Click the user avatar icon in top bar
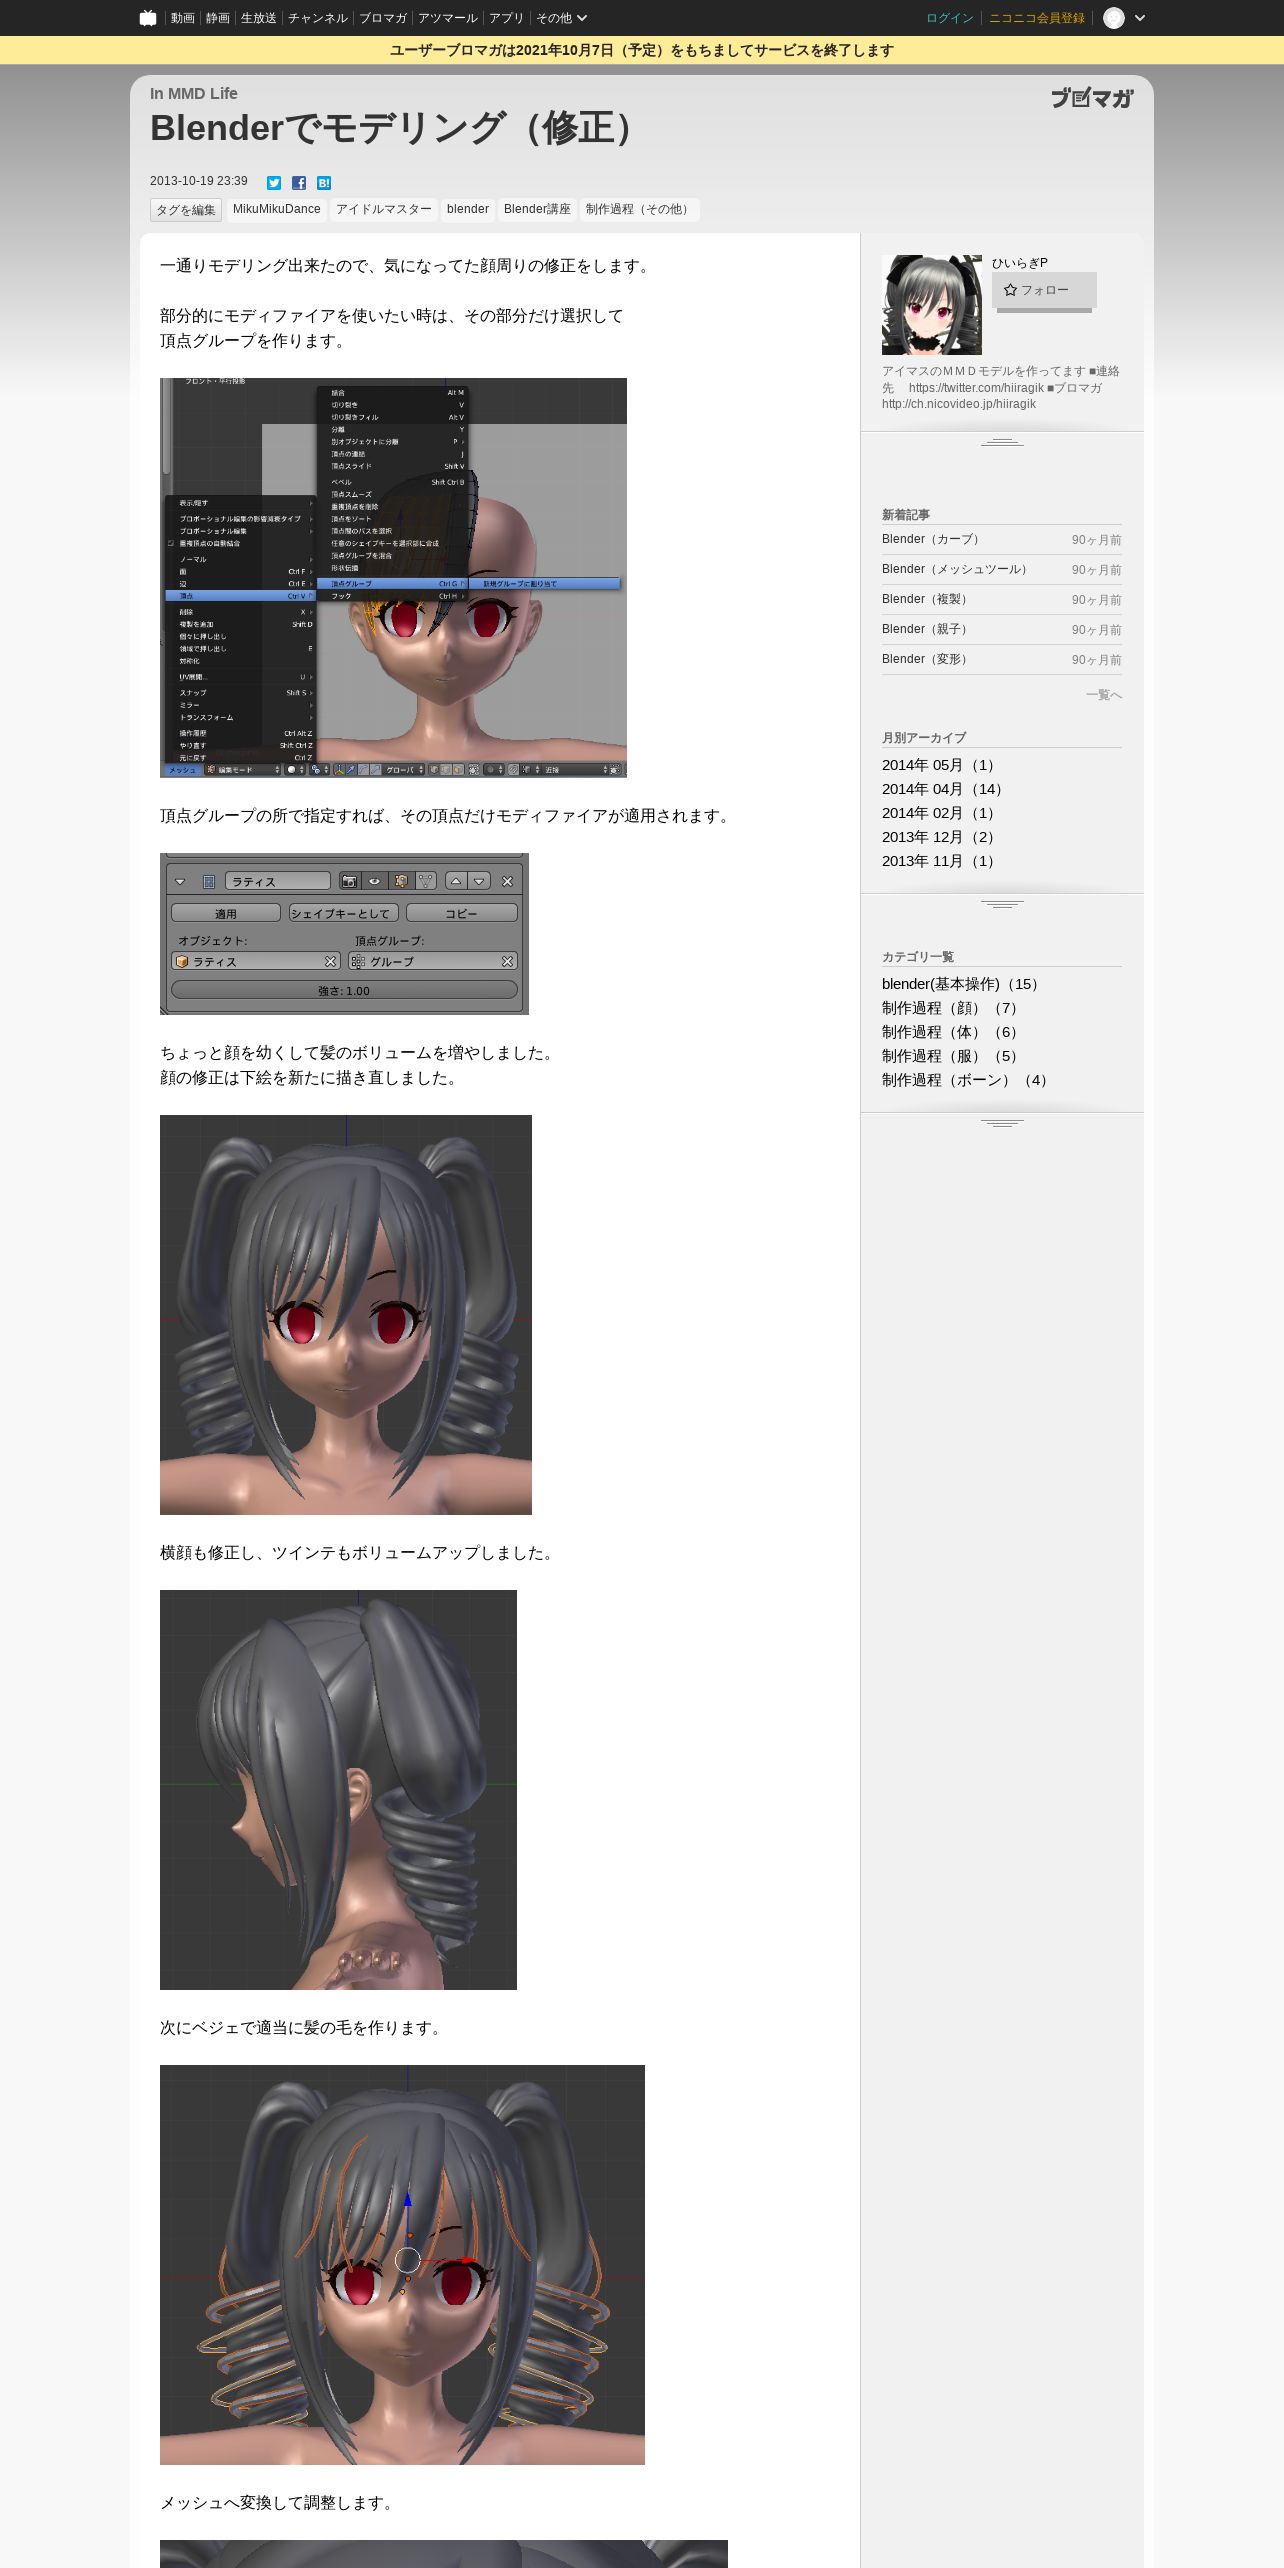 (1113, 18)
